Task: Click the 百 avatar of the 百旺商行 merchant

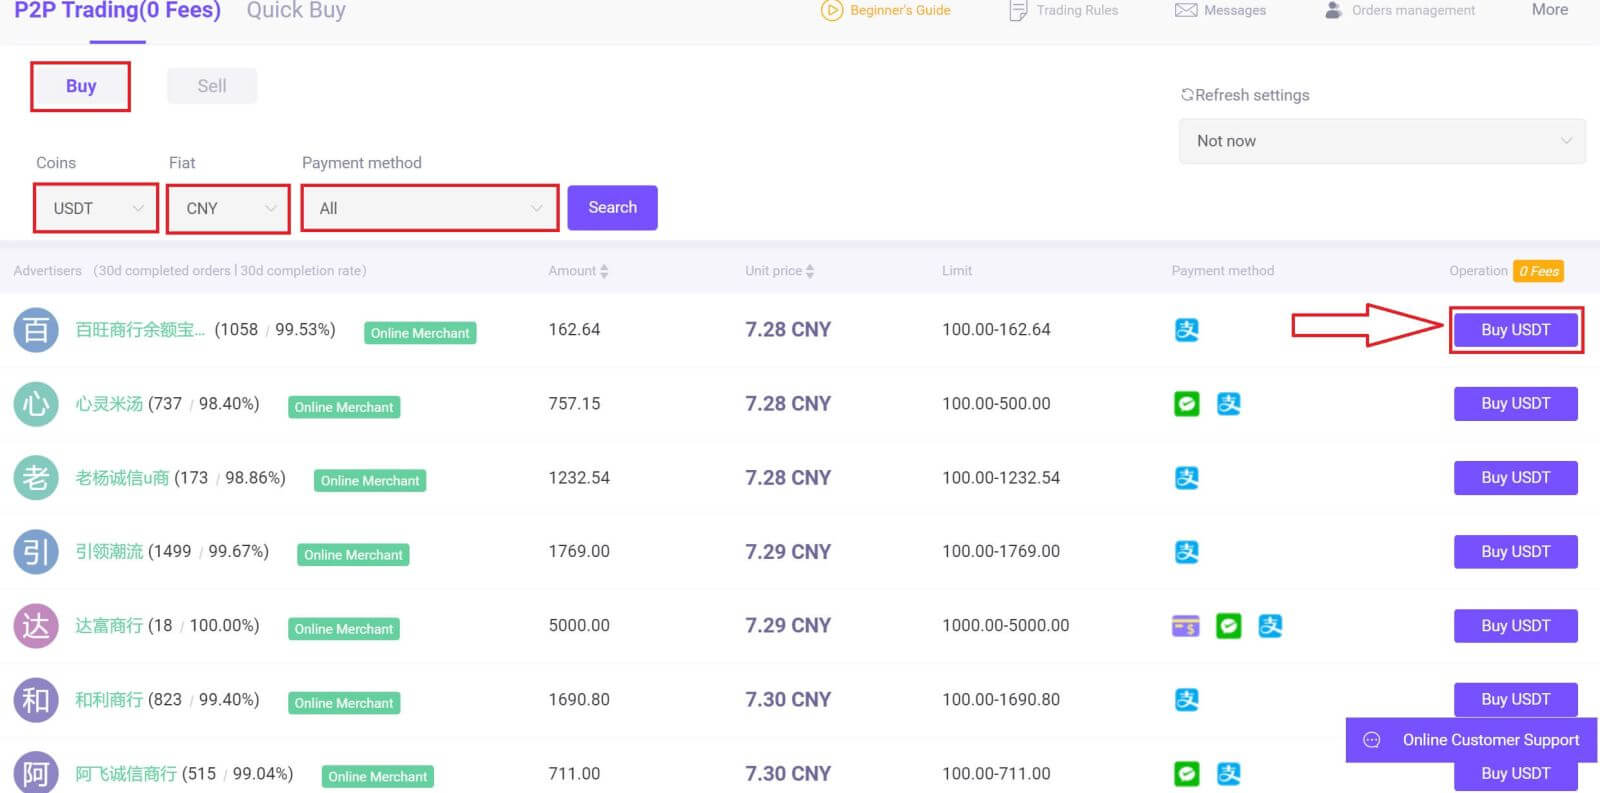Action: click(x=36, y=330)
